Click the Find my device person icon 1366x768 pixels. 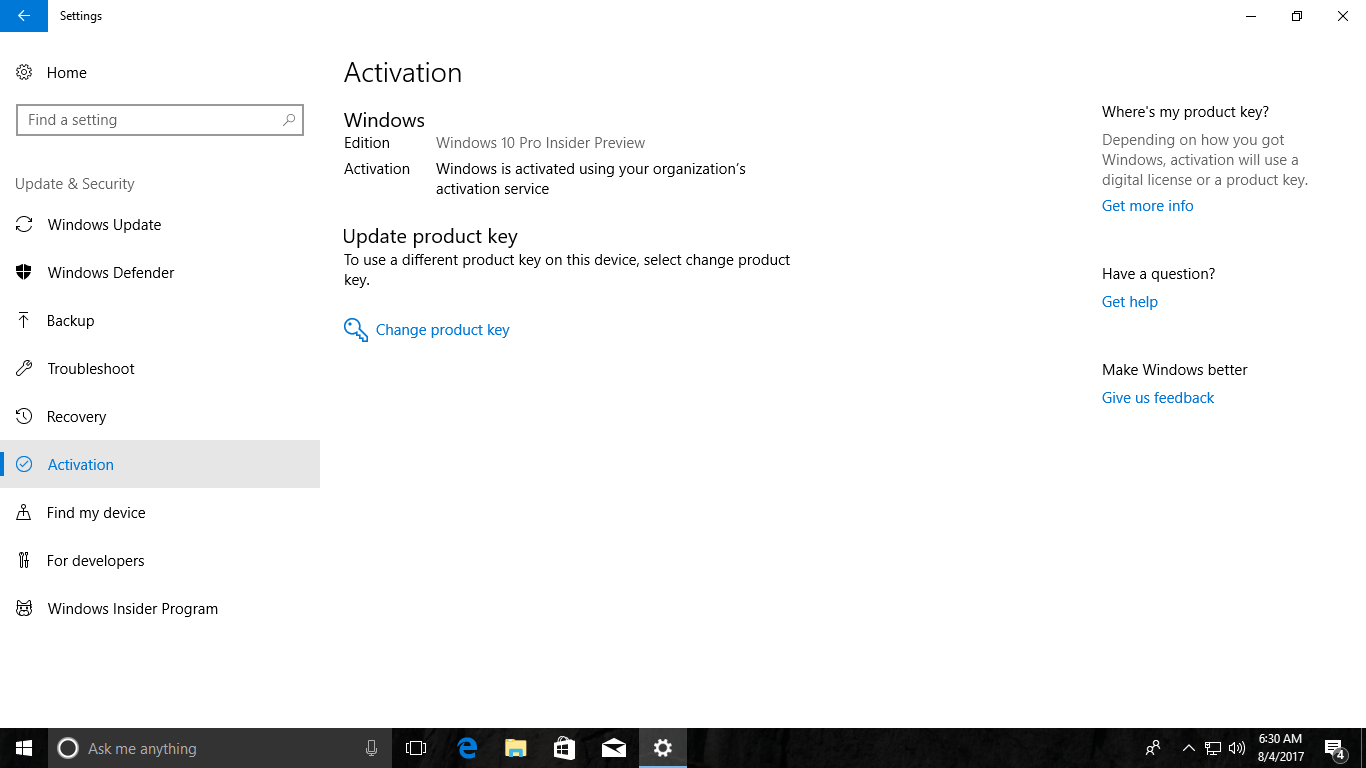tap(24, 512)
